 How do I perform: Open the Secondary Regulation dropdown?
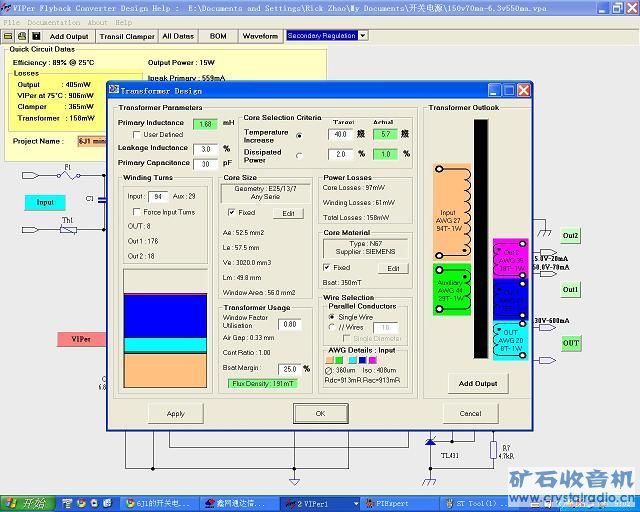coord(362,35)
